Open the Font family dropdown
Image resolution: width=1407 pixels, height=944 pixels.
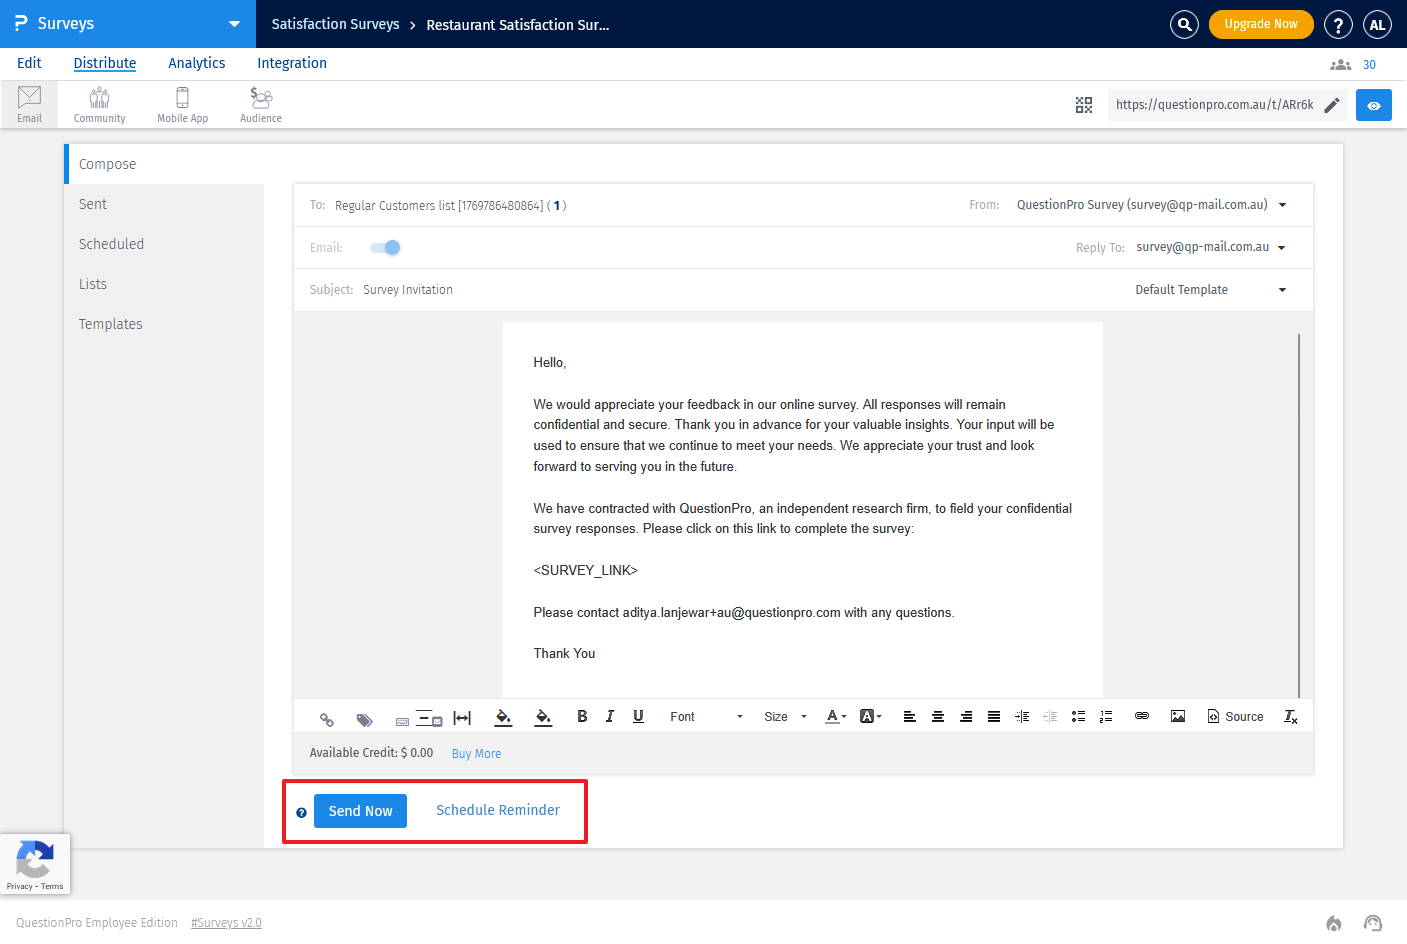click(x=706, y=717)
